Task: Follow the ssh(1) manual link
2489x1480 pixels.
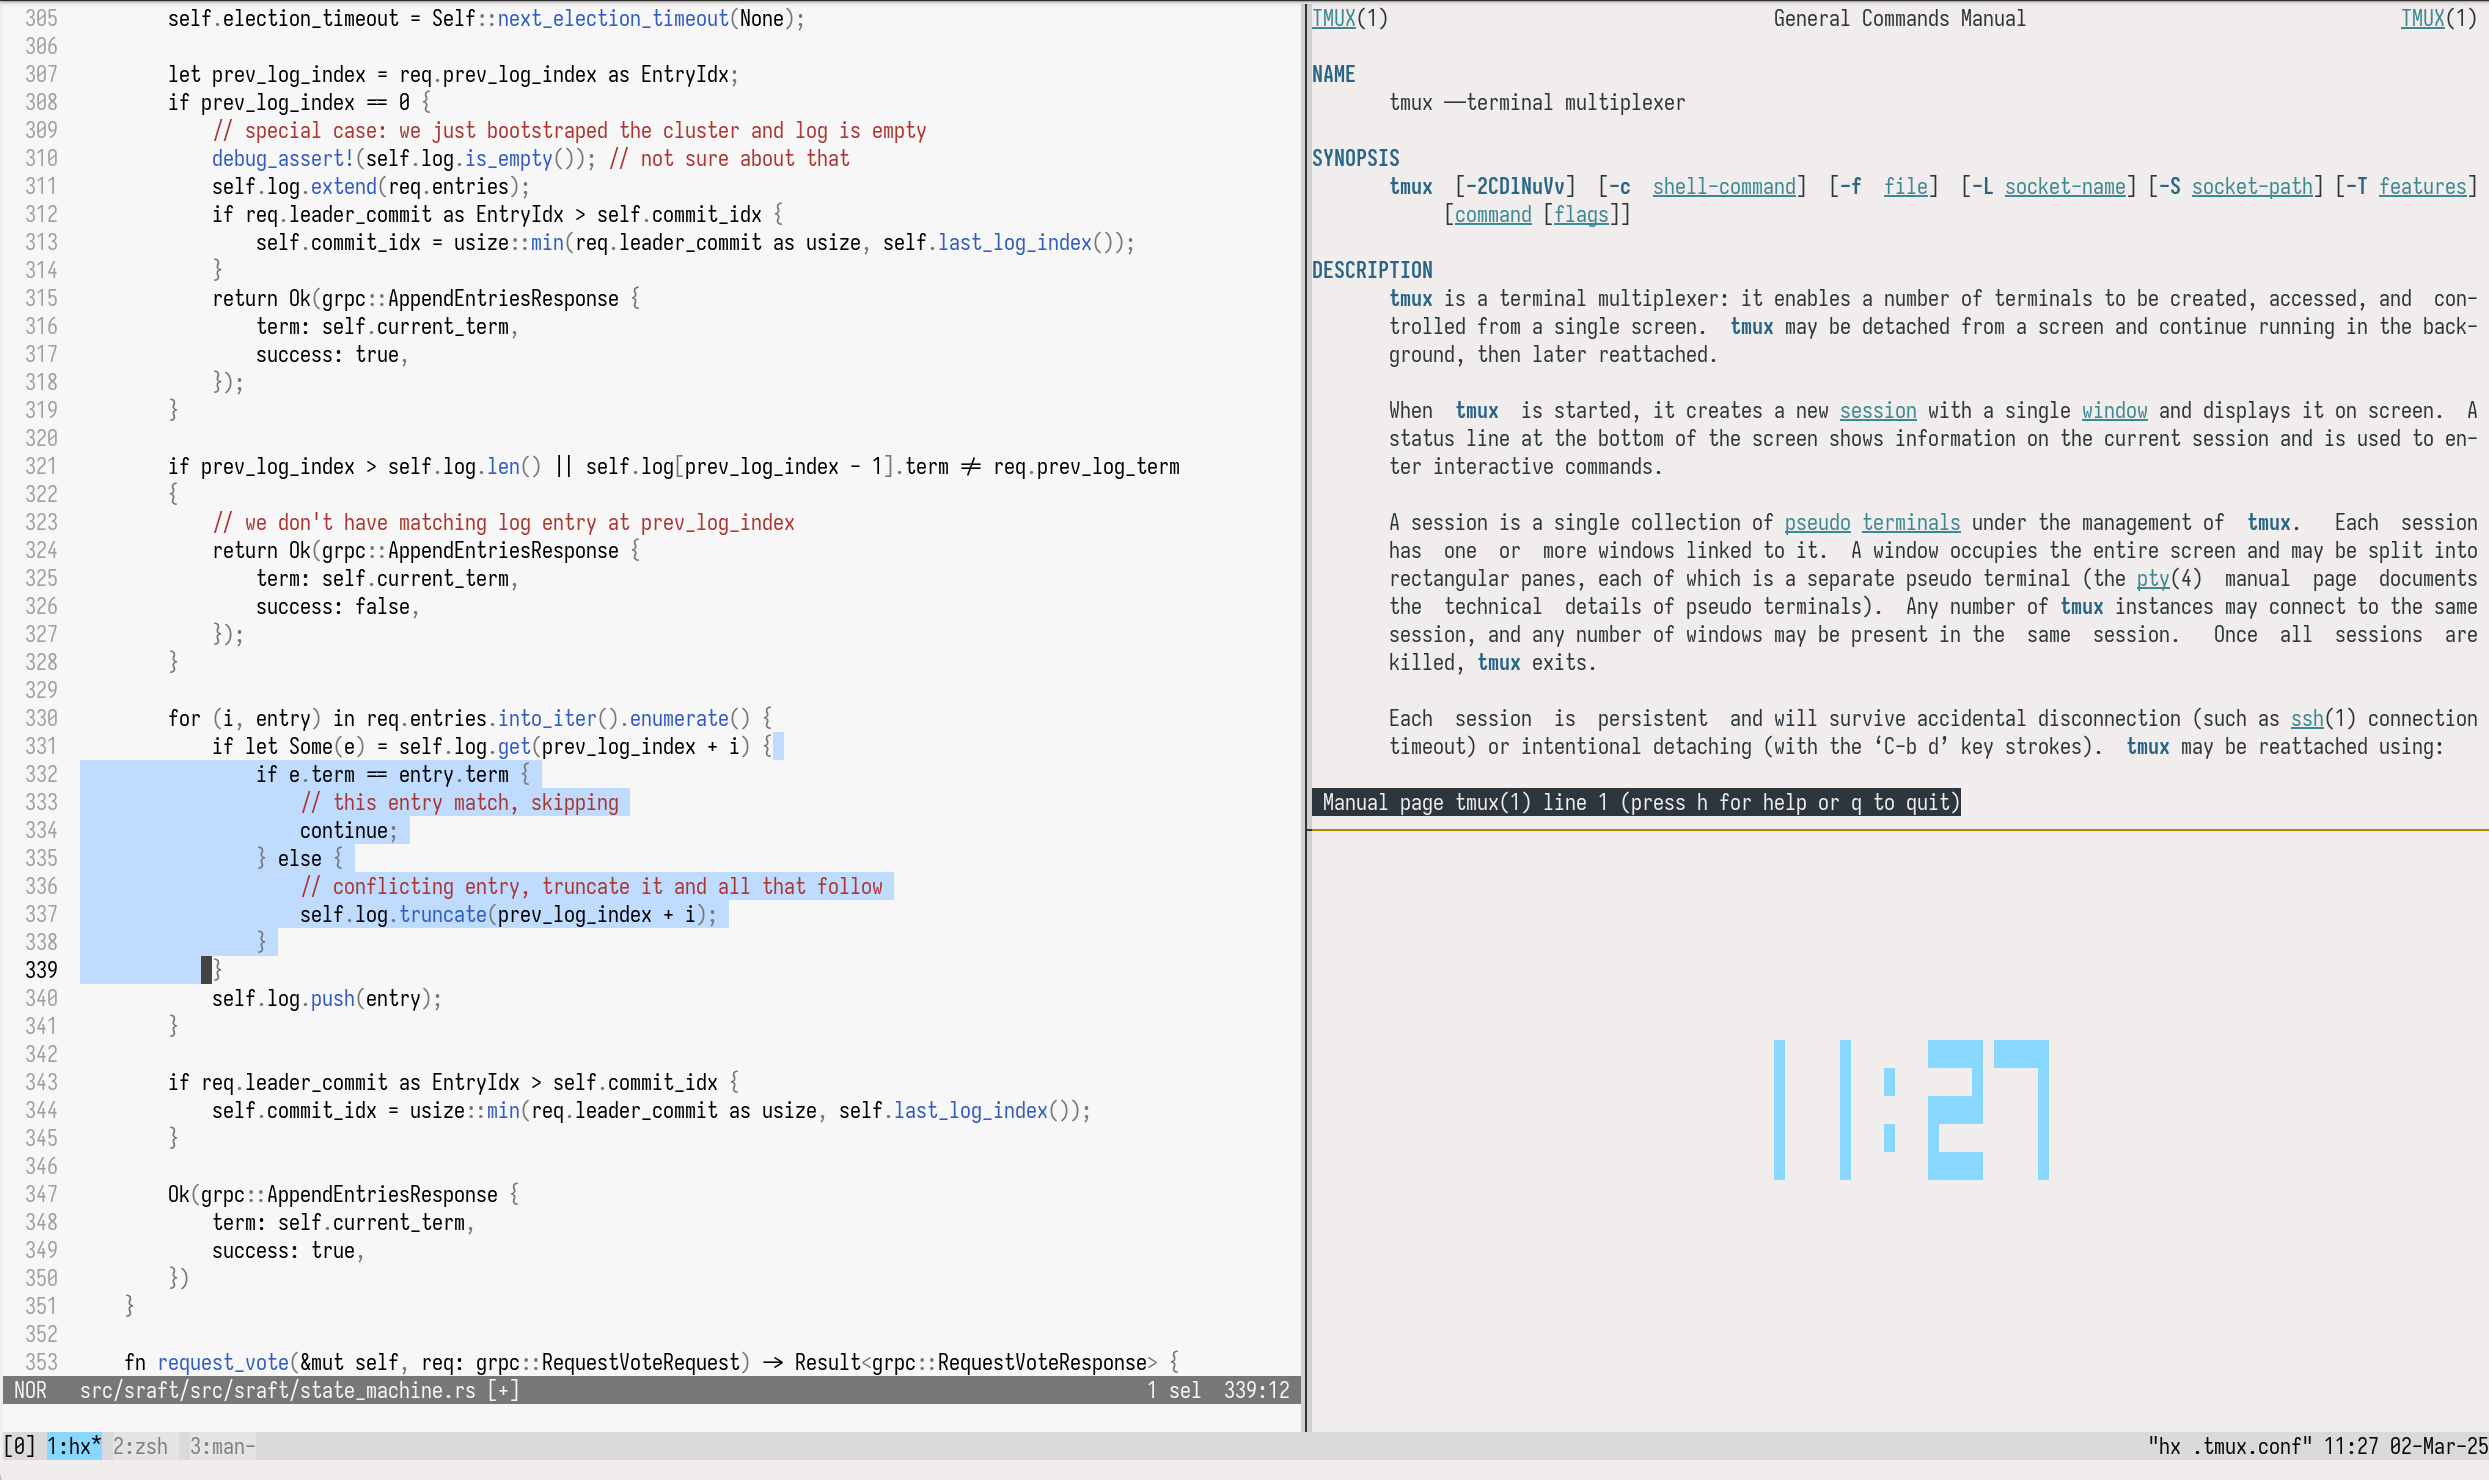Action: click(x=2324, y=718)
